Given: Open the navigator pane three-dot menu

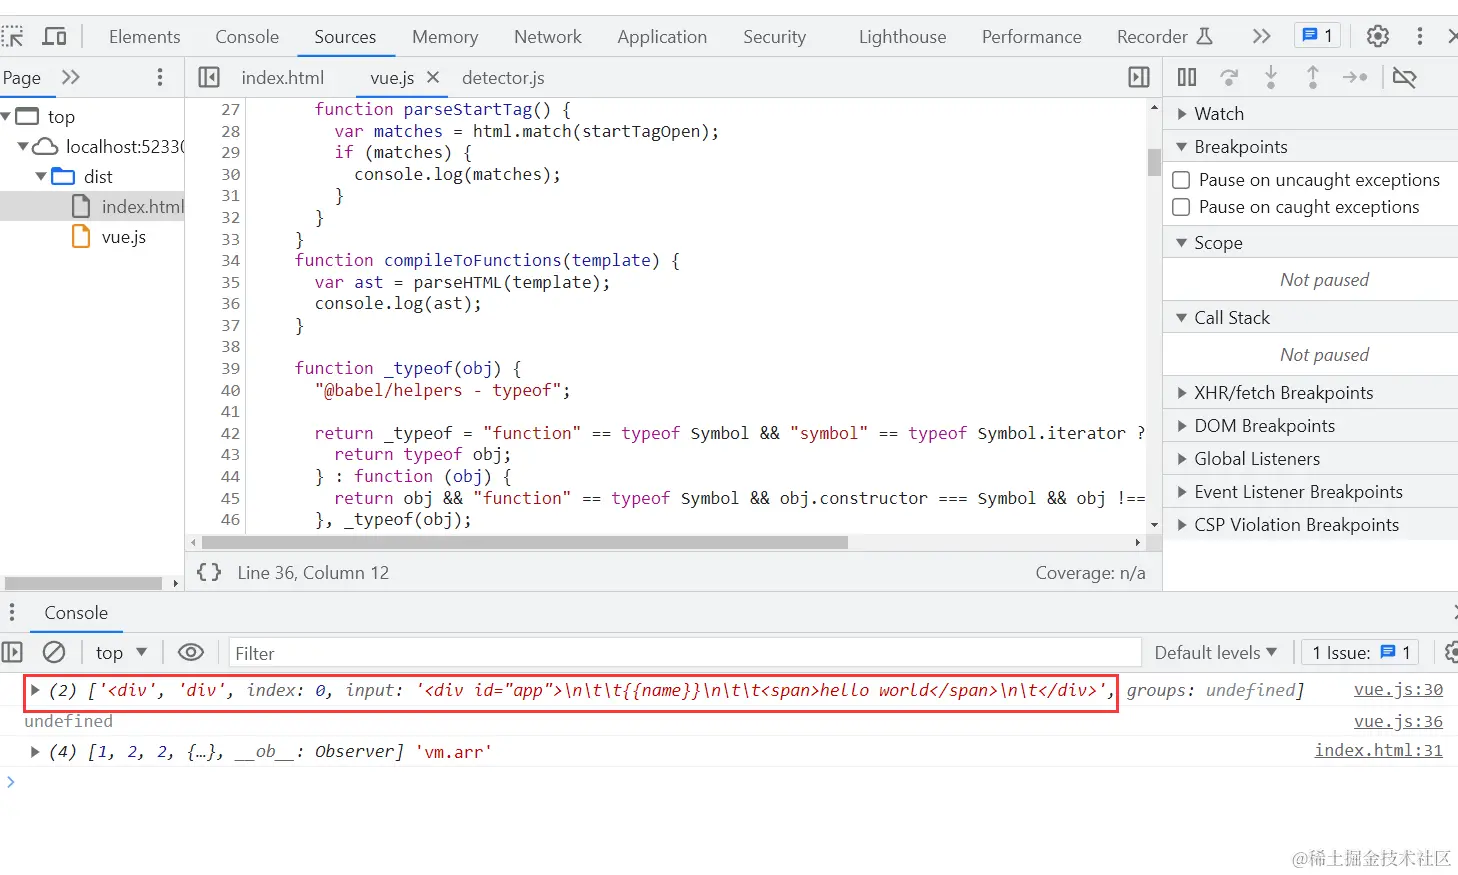Looking at the screenshot, I should 160,77.
